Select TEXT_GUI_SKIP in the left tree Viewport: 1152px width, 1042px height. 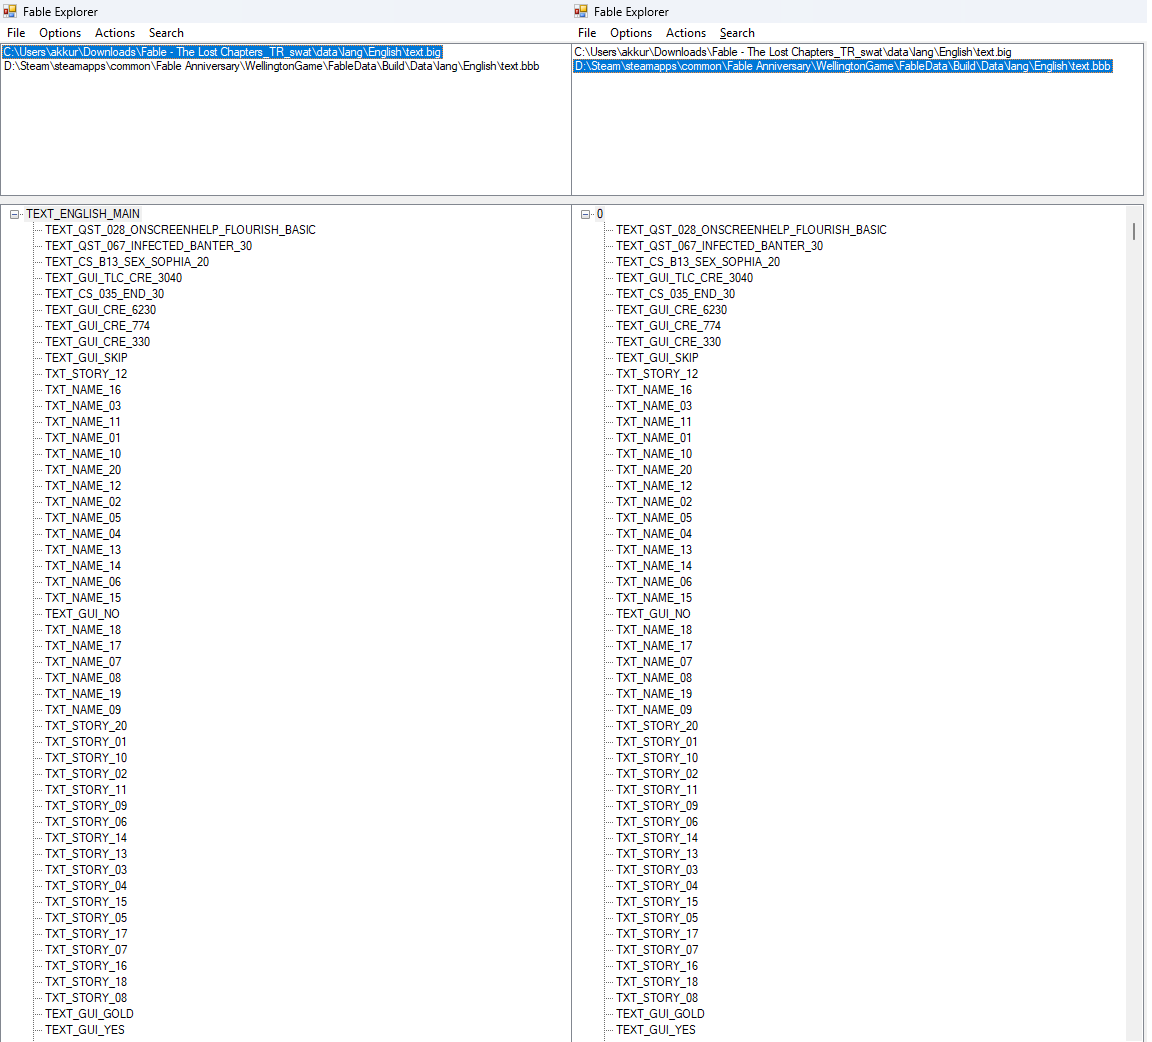click(86, 358)
